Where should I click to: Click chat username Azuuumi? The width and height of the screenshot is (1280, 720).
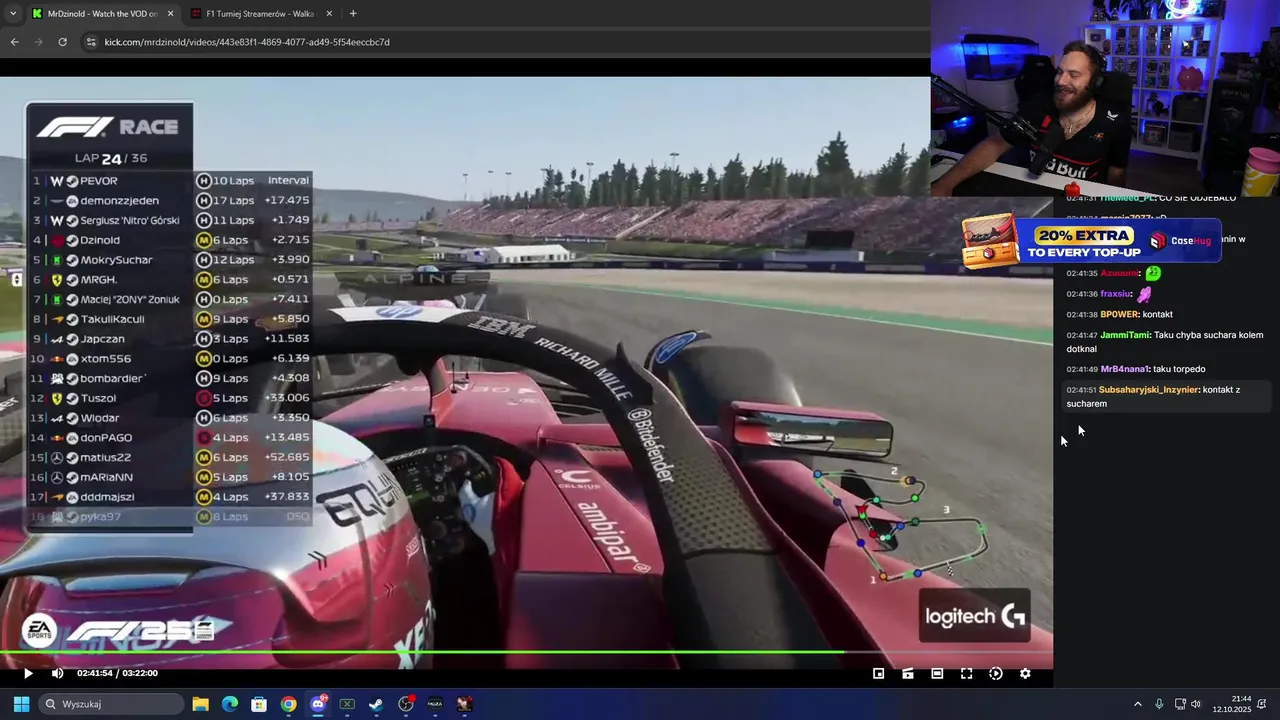tap(1119, 273)
